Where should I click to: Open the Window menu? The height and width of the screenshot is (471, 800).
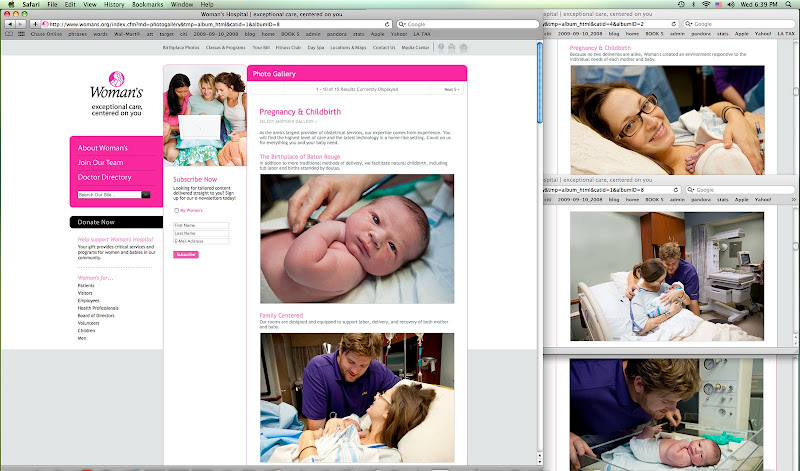point(182,4)
